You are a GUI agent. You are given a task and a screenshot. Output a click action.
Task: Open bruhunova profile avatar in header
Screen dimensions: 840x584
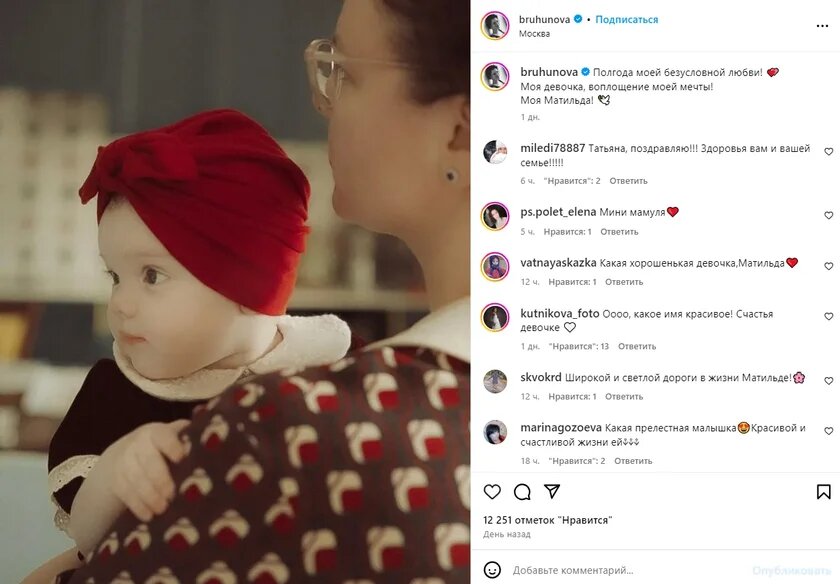(x=494, y=25)
